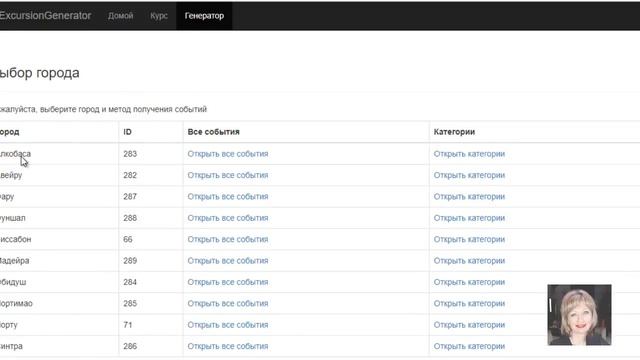Click the city name in row 66
640x360 pixels.
coord(16,239)
